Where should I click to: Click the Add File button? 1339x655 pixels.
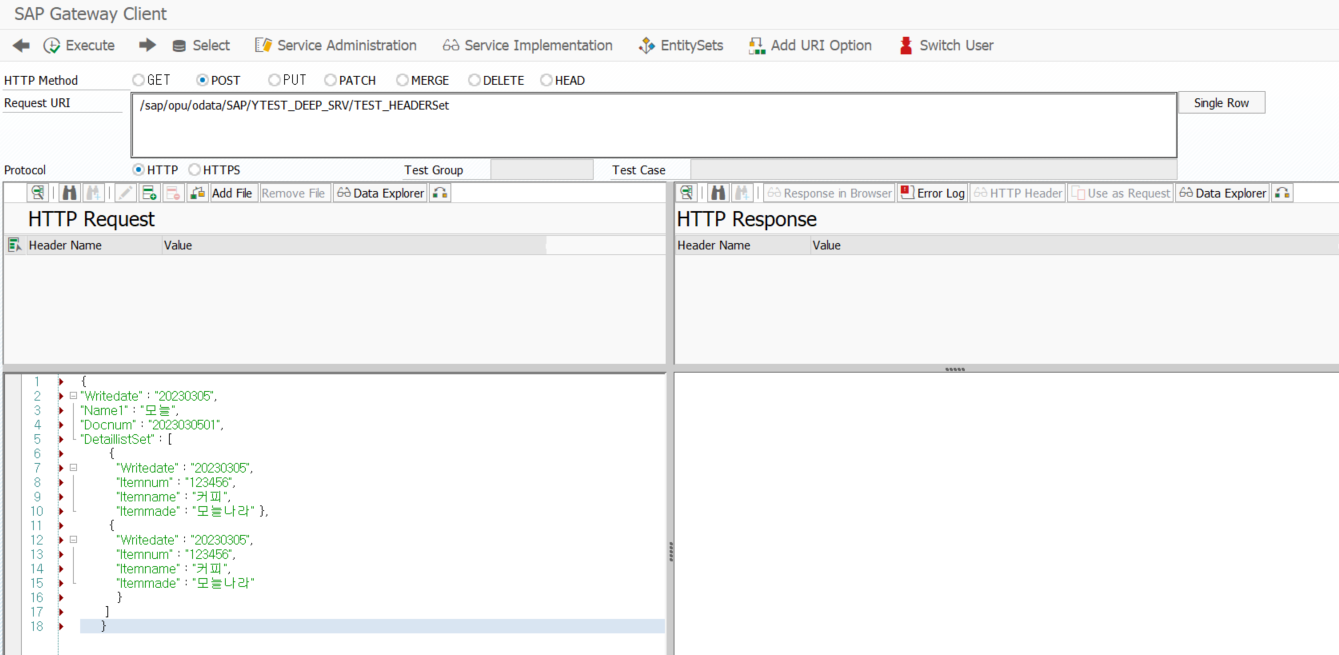click(232, 193)
